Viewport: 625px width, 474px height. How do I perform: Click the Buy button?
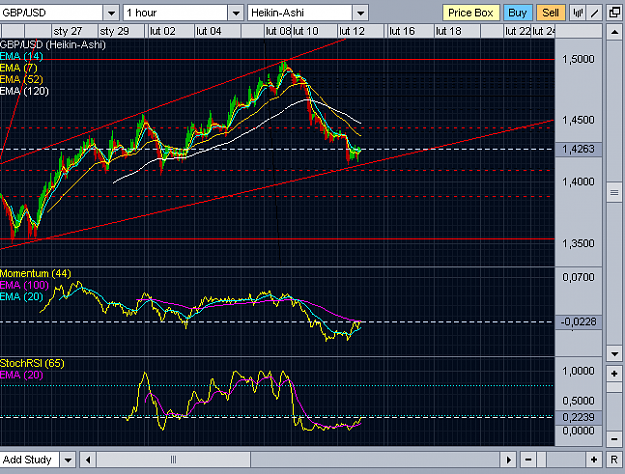(517, 13)
